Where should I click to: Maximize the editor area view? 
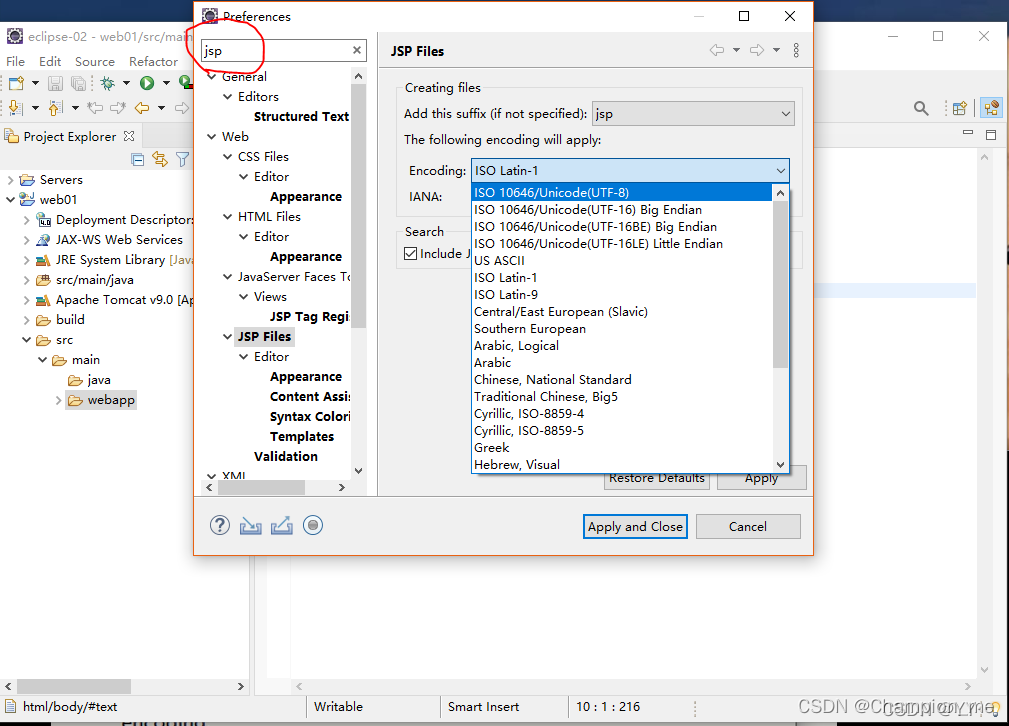point(991,135)
